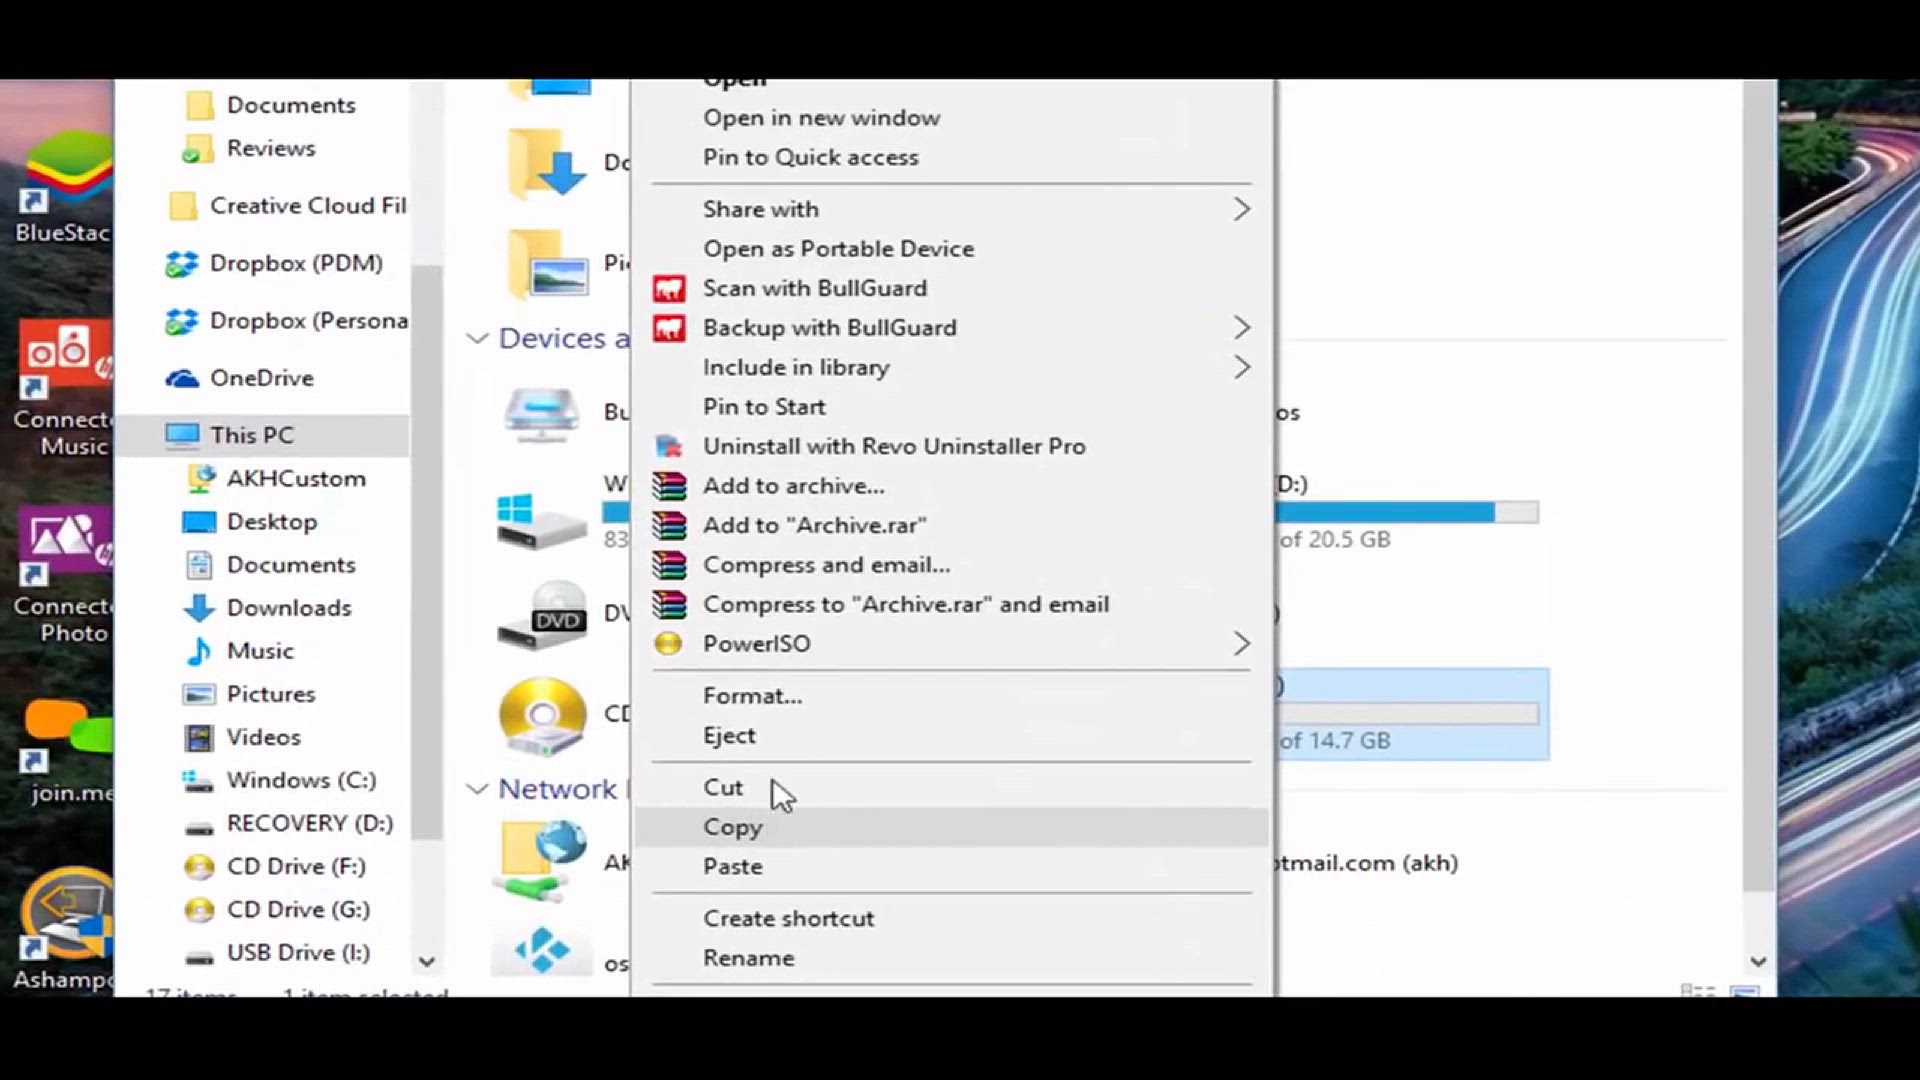Screen dimensions: 1920x1080
Task: Click the navigation pane scroll-down arrow
Action: pyautogui.click(x=427, y=962)
